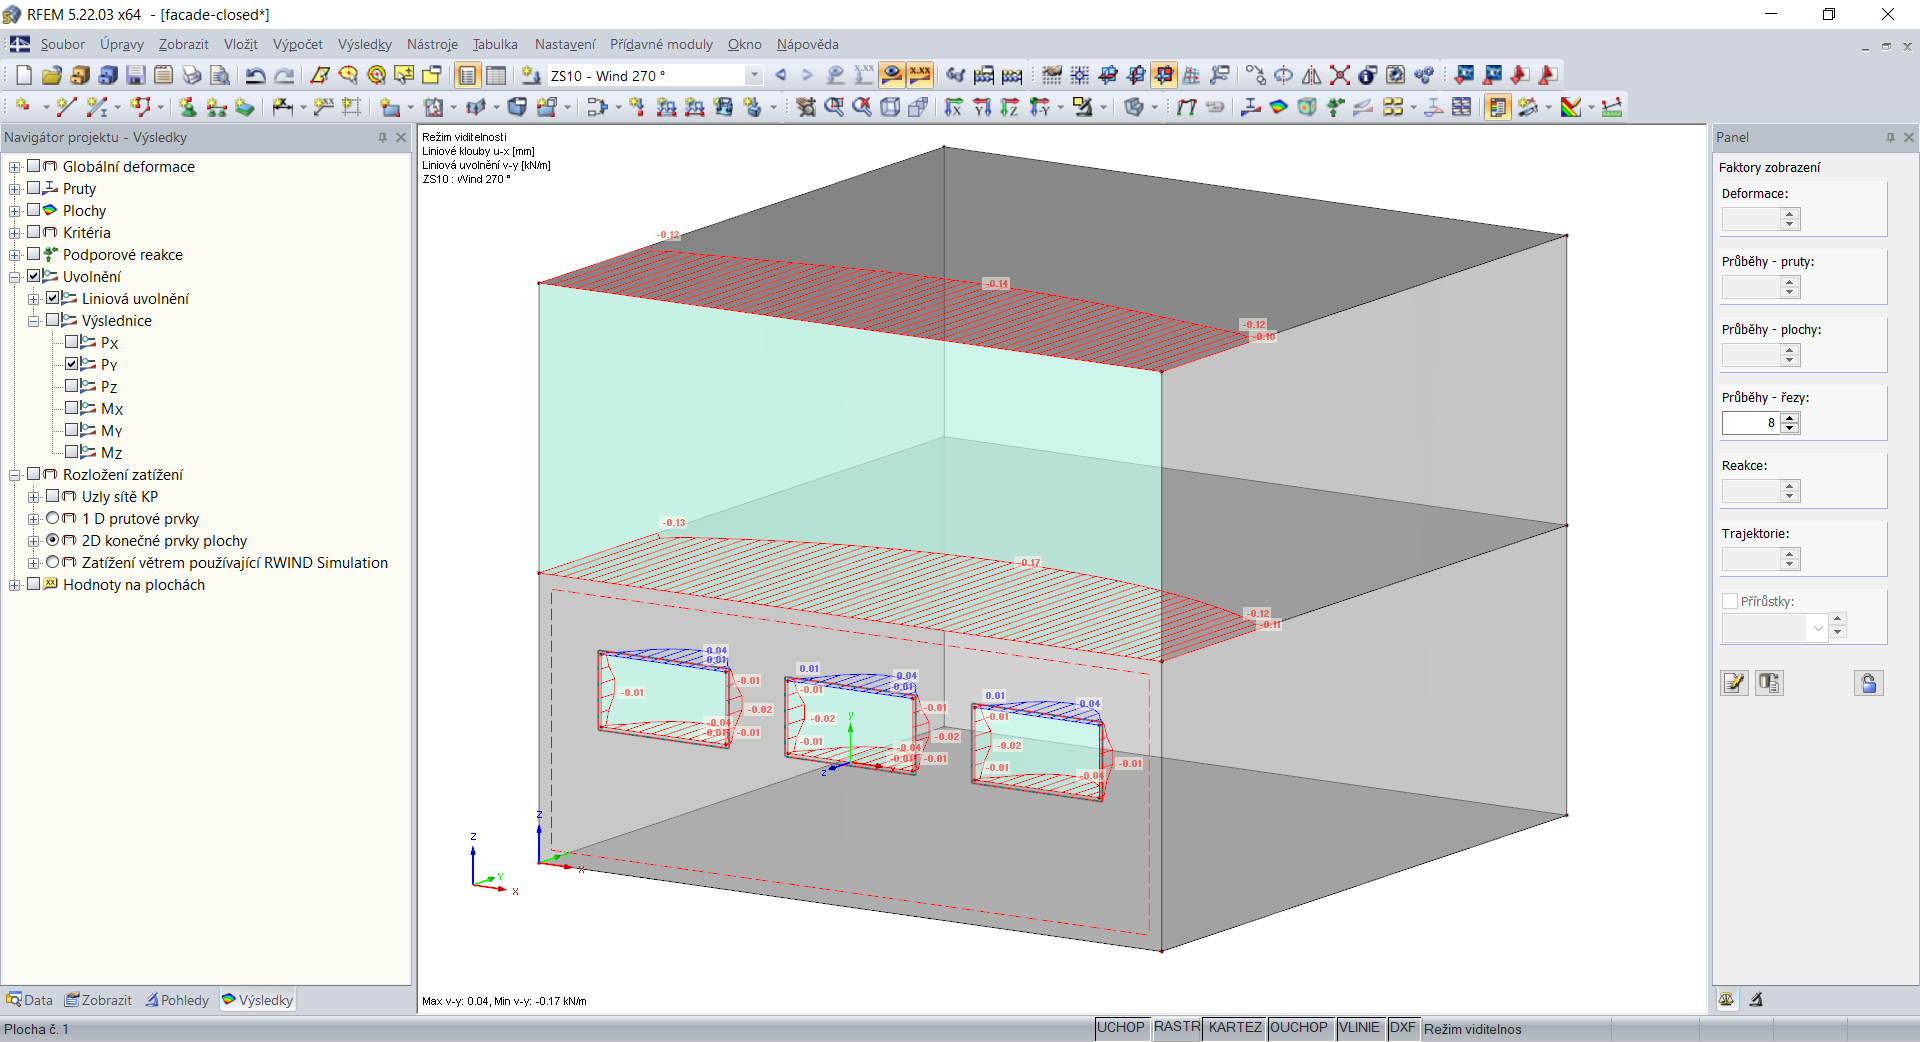Enable Podporové reakce checkbox
This screenshot has width=1920, height=1042.
[x=33, y=254]
